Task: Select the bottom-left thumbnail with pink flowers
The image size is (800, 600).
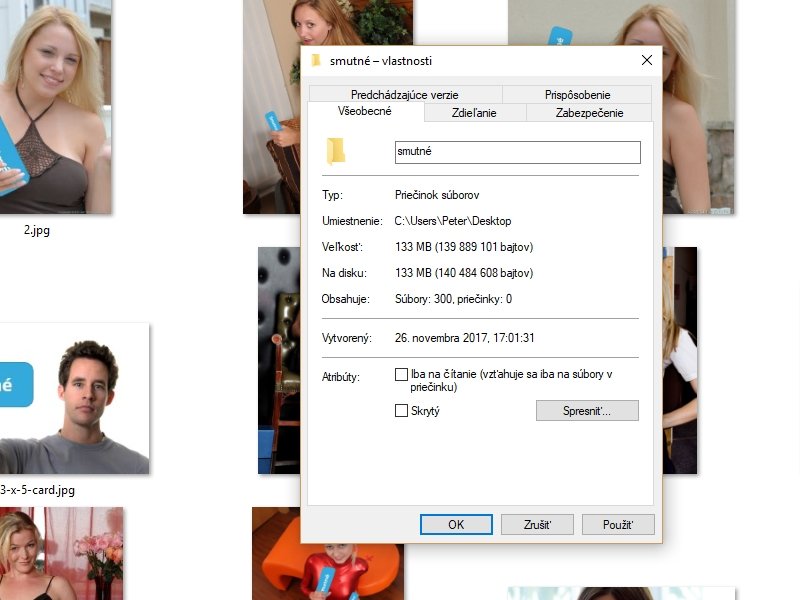Action: [x=62, y=555]
